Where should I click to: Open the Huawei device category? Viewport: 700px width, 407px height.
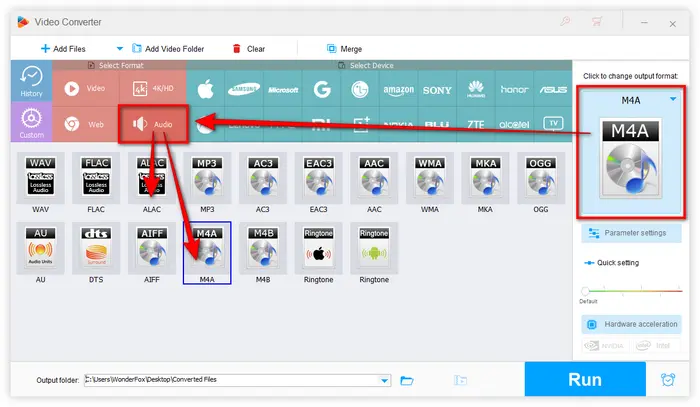(x=476, y=89)
